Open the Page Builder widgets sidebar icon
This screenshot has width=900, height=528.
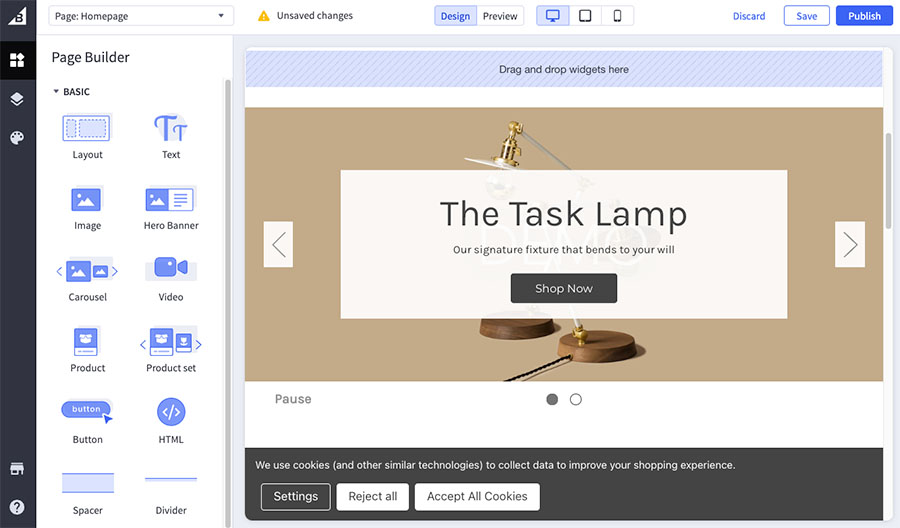pyautogui.click(x=17, y=60)
